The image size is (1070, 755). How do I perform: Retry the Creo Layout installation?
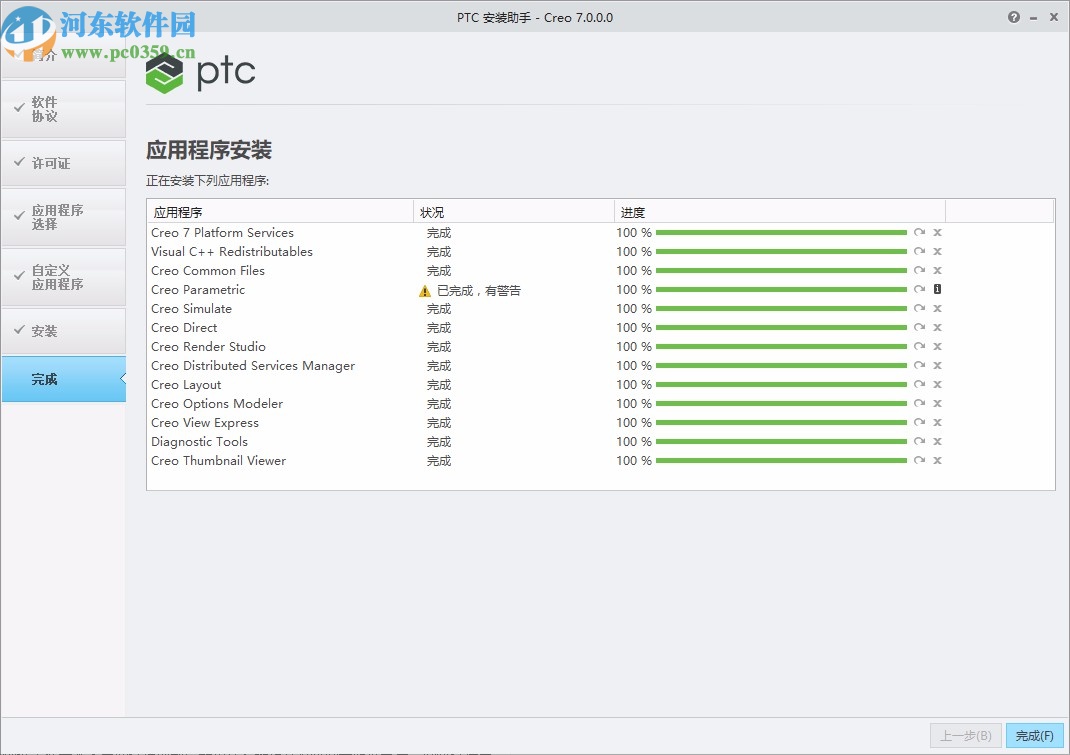[x=919, y=384]
